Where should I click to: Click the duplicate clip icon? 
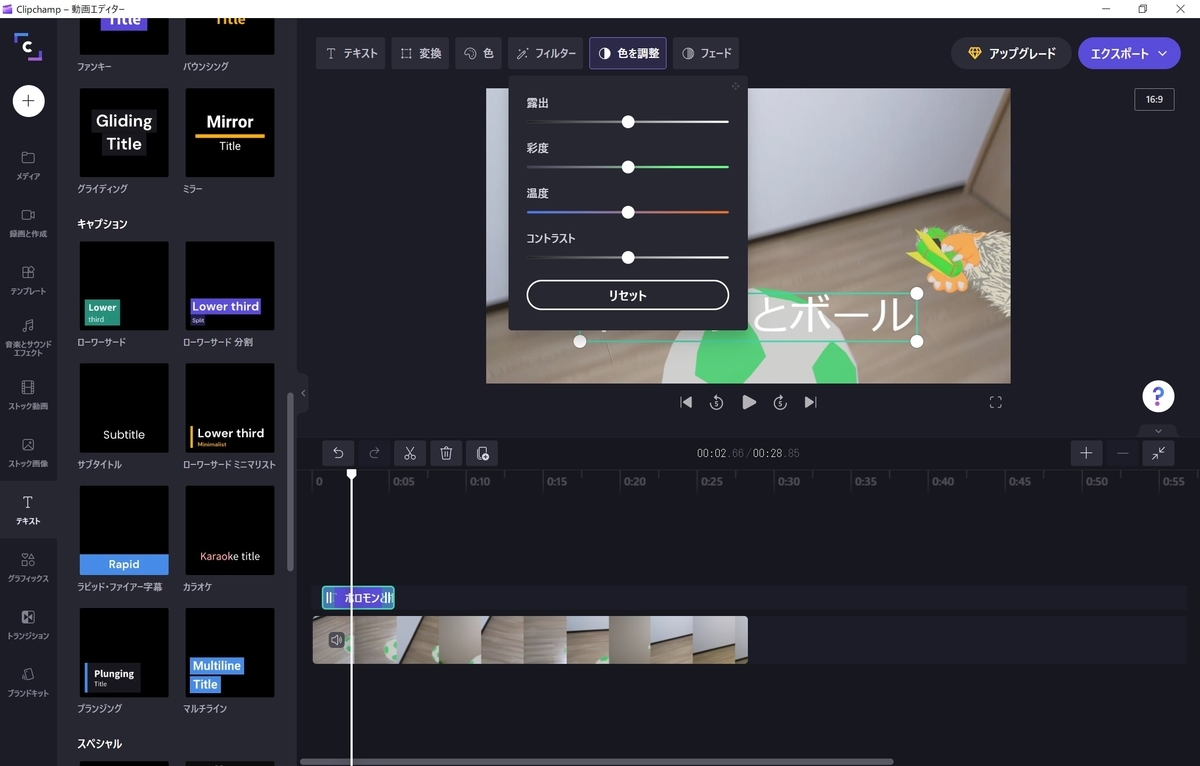pos(482,453)
